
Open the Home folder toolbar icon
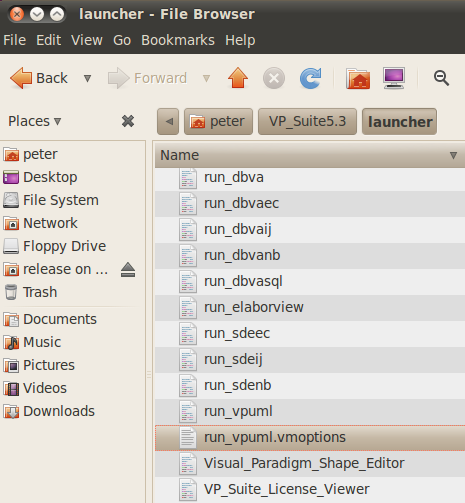(x=358, y=78)
